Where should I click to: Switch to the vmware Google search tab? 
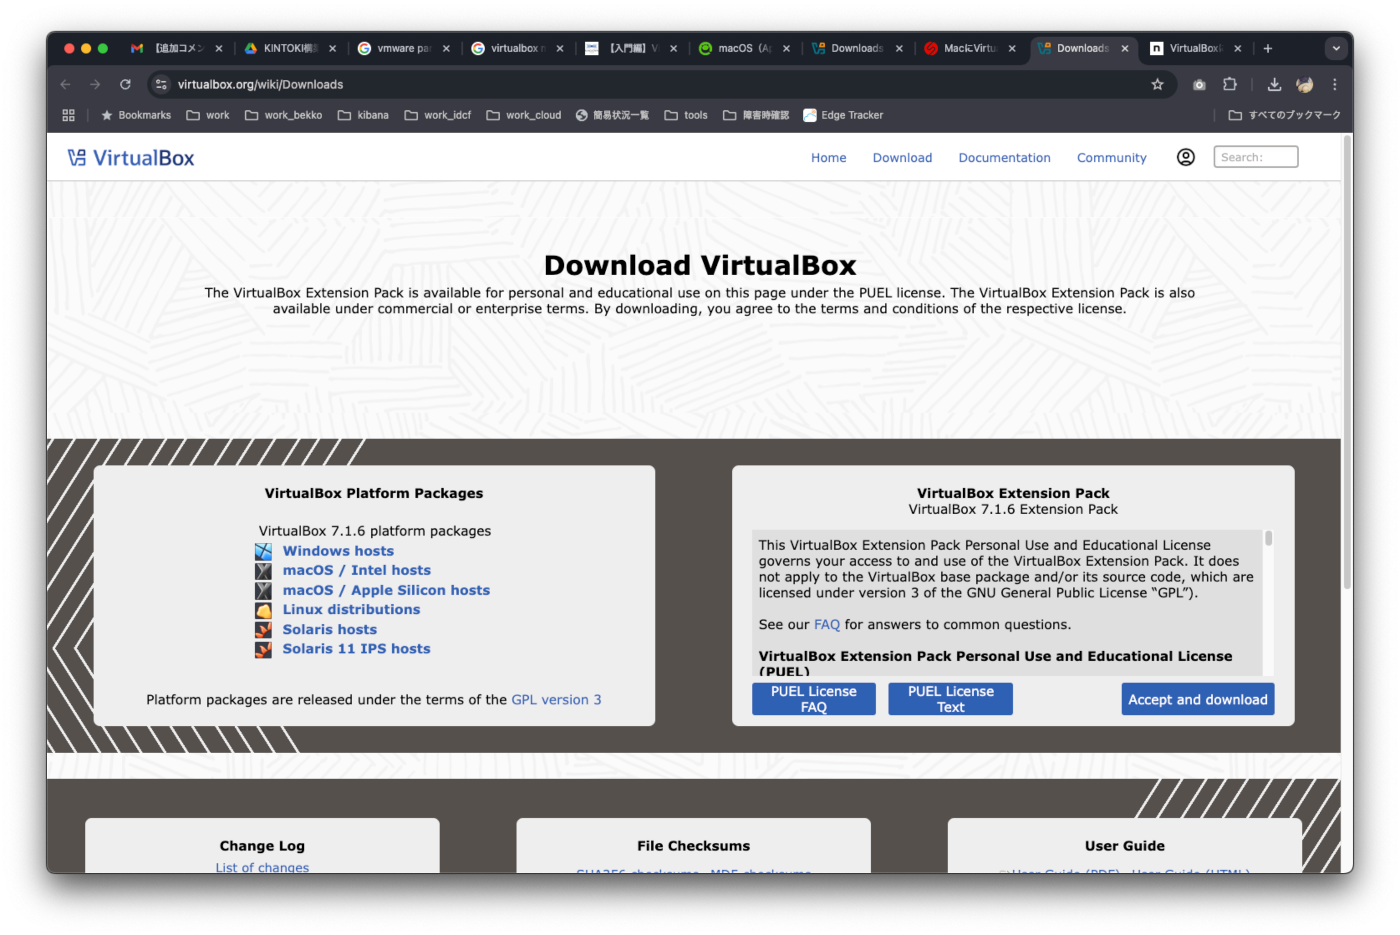404,48
